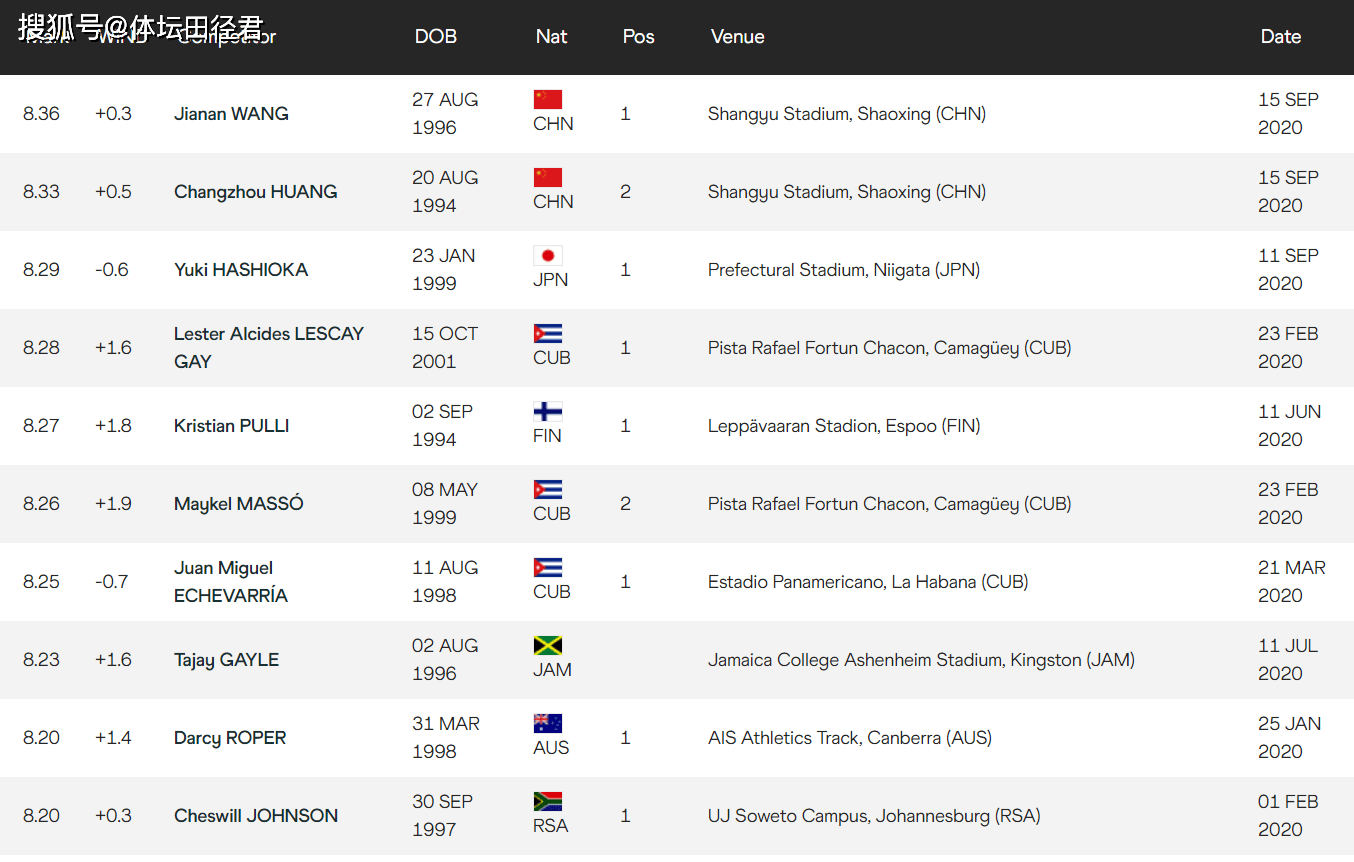The image size is (1354, 862).
Task: Click China flag in Jianan WANG's row
Action: [547, 100]
